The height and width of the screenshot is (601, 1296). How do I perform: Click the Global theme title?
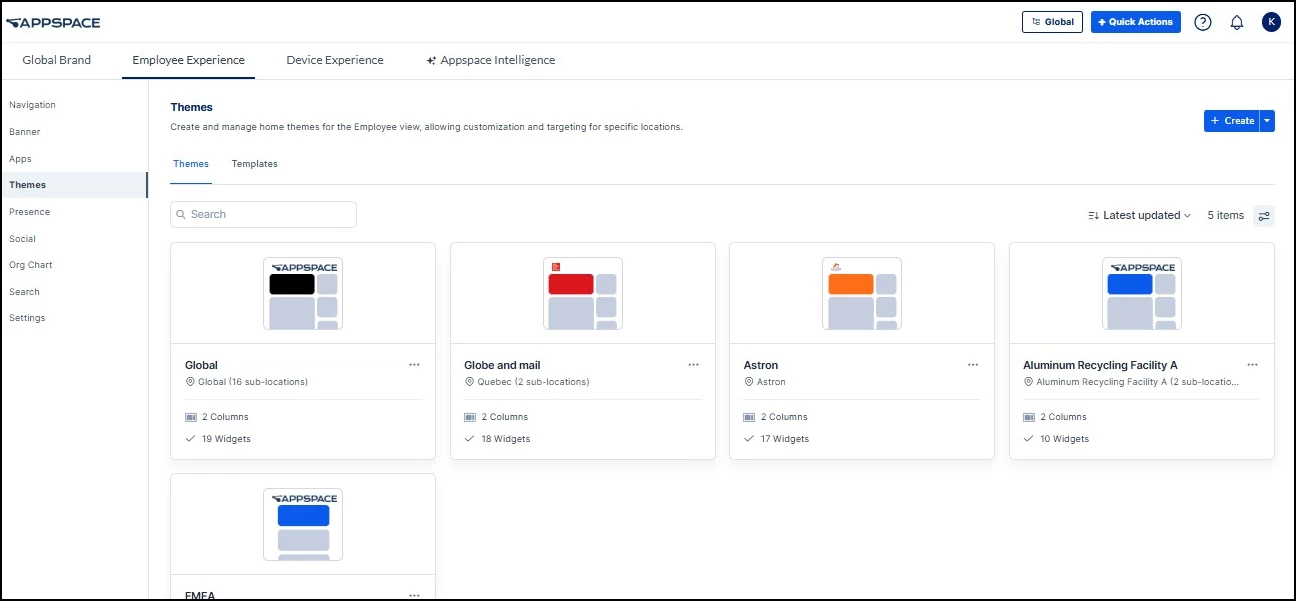tap(201, 365)
